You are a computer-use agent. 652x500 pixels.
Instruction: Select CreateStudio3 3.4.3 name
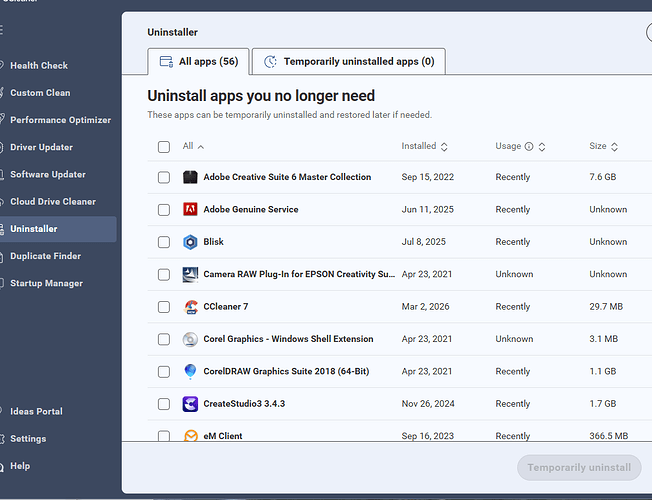pyautogui.click(x=244, y=403)
